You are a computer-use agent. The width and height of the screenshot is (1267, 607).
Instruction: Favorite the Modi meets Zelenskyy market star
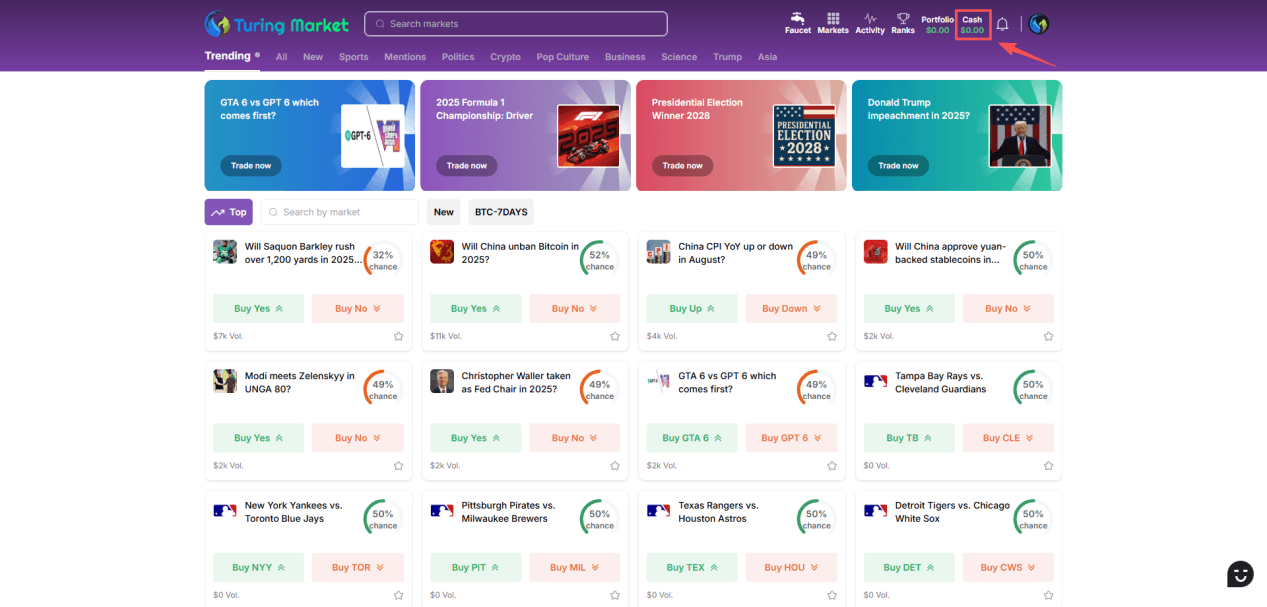point(398,466)
